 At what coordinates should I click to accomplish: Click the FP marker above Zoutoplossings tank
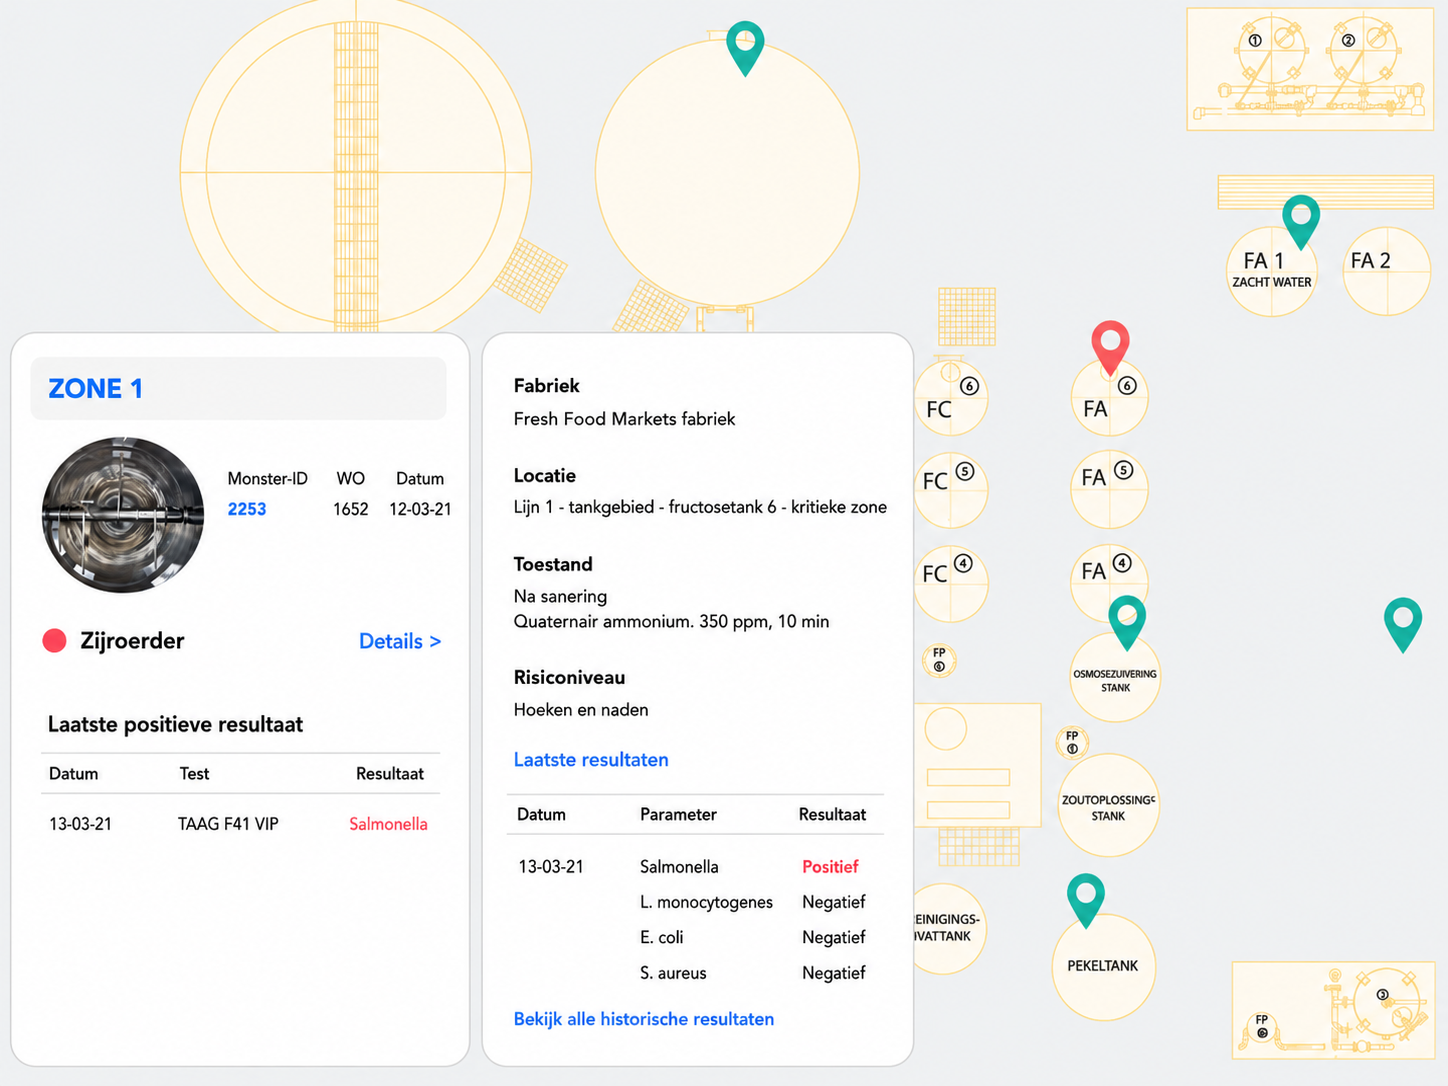pyautogui.click(x=1072, y=743)
